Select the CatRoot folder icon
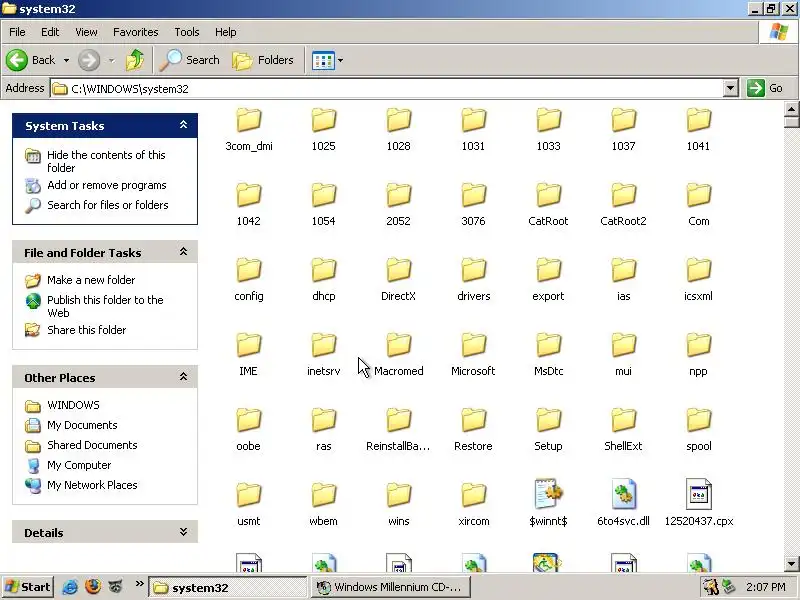The image size is (800, 600). (x=548, y=196)
